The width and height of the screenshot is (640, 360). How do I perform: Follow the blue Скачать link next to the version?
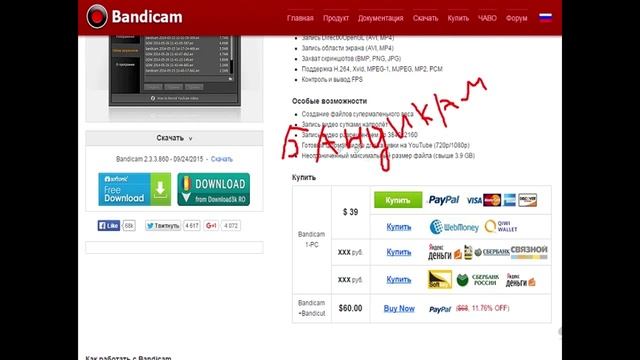tap(222, 159)
